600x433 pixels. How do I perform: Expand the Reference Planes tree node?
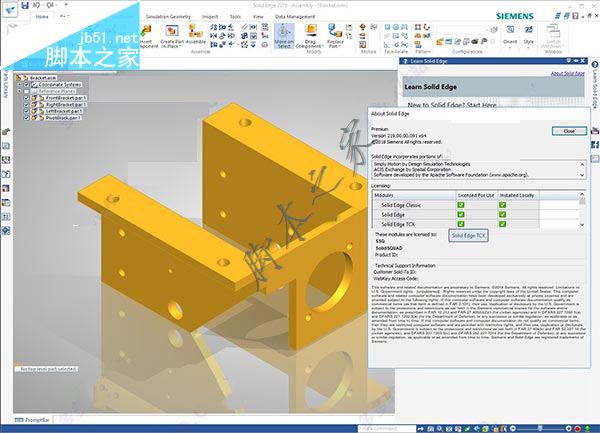coord(20,91)
